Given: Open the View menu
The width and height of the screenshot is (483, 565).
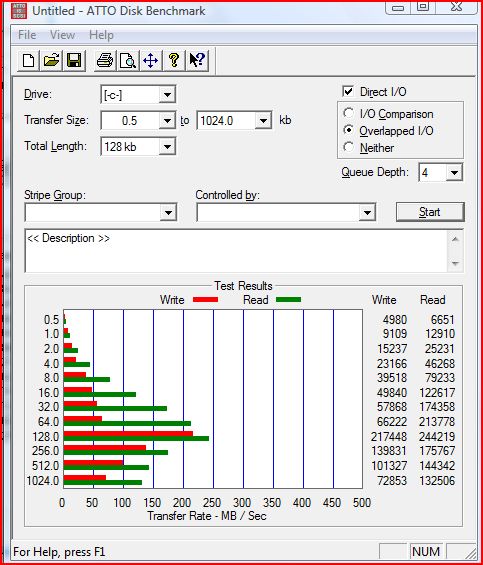Looking at the screenshot, I should (62, 35).
